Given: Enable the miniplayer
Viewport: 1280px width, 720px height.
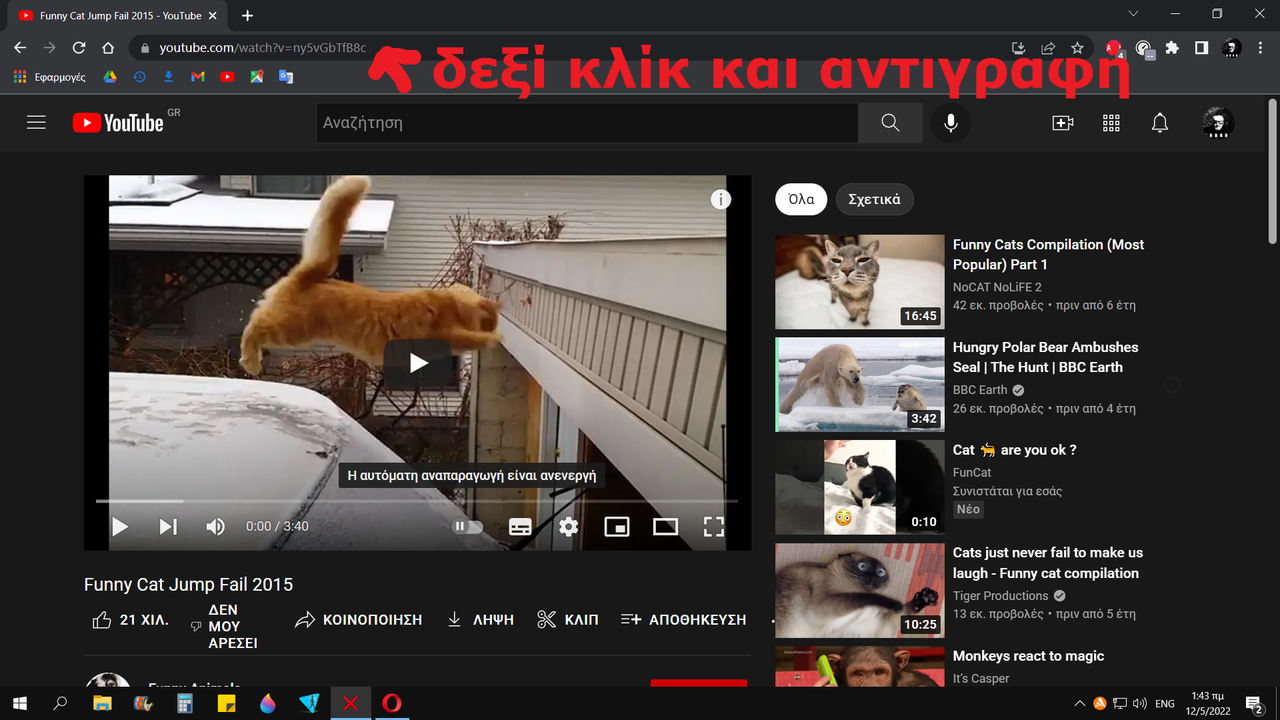Looking at the screenshot, I should (x=617, y=527).
